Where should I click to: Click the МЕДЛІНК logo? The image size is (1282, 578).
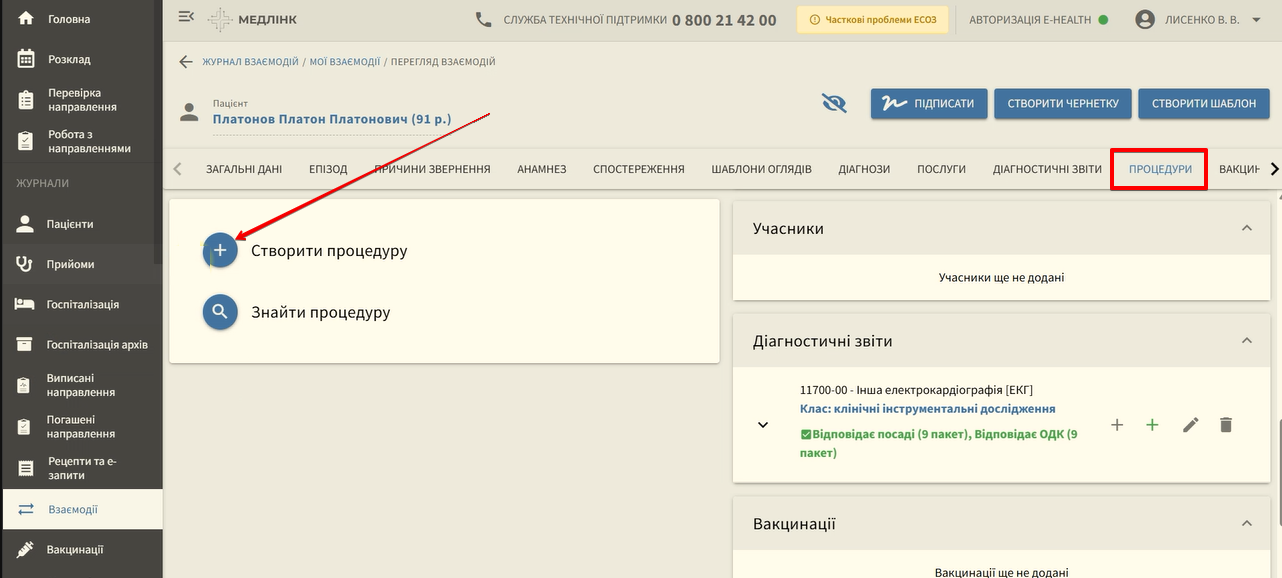252,19
